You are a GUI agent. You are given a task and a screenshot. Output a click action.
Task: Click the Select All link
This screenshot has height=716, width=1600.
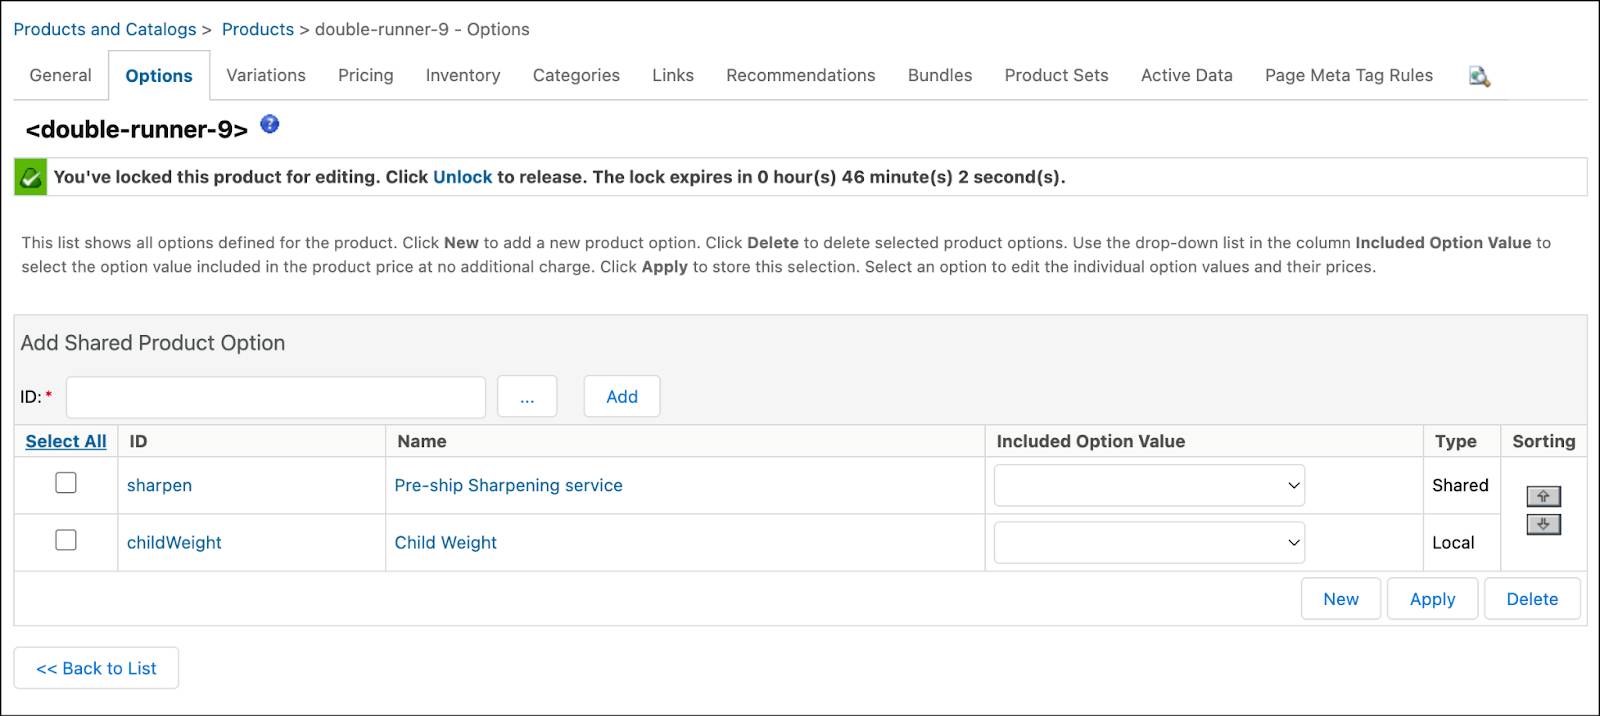click(x=66, y=441)
